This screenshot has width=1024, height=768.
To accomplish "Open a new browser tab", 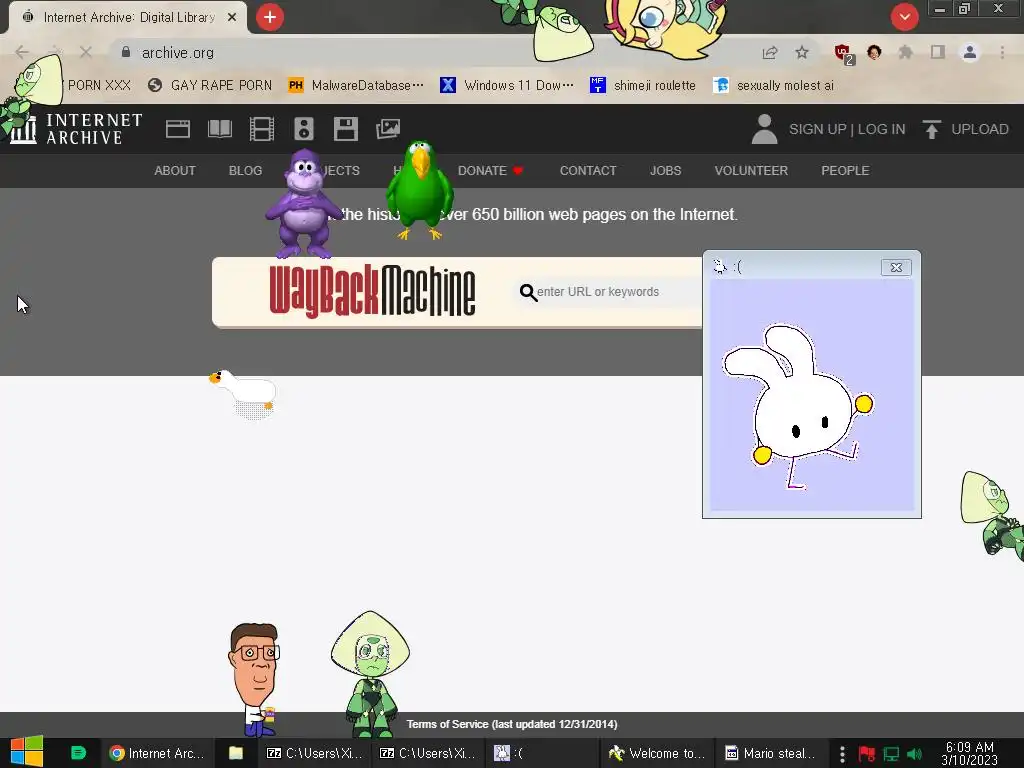I will [270, 17].
